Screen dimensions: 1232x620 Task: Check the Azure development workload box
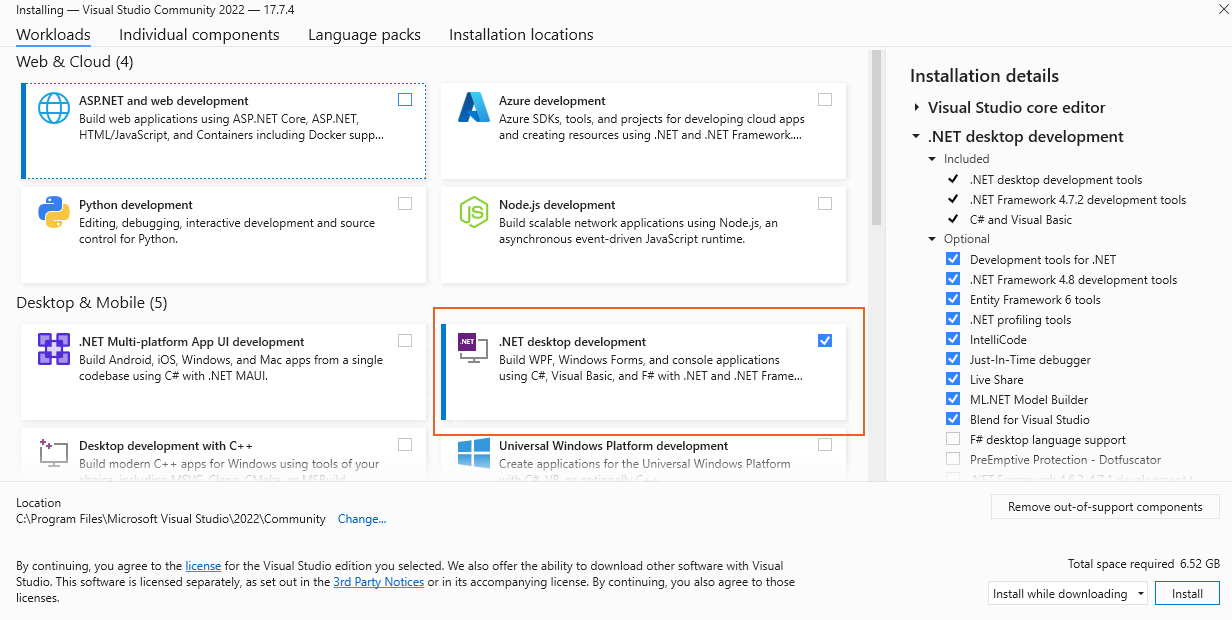(825, 99)
